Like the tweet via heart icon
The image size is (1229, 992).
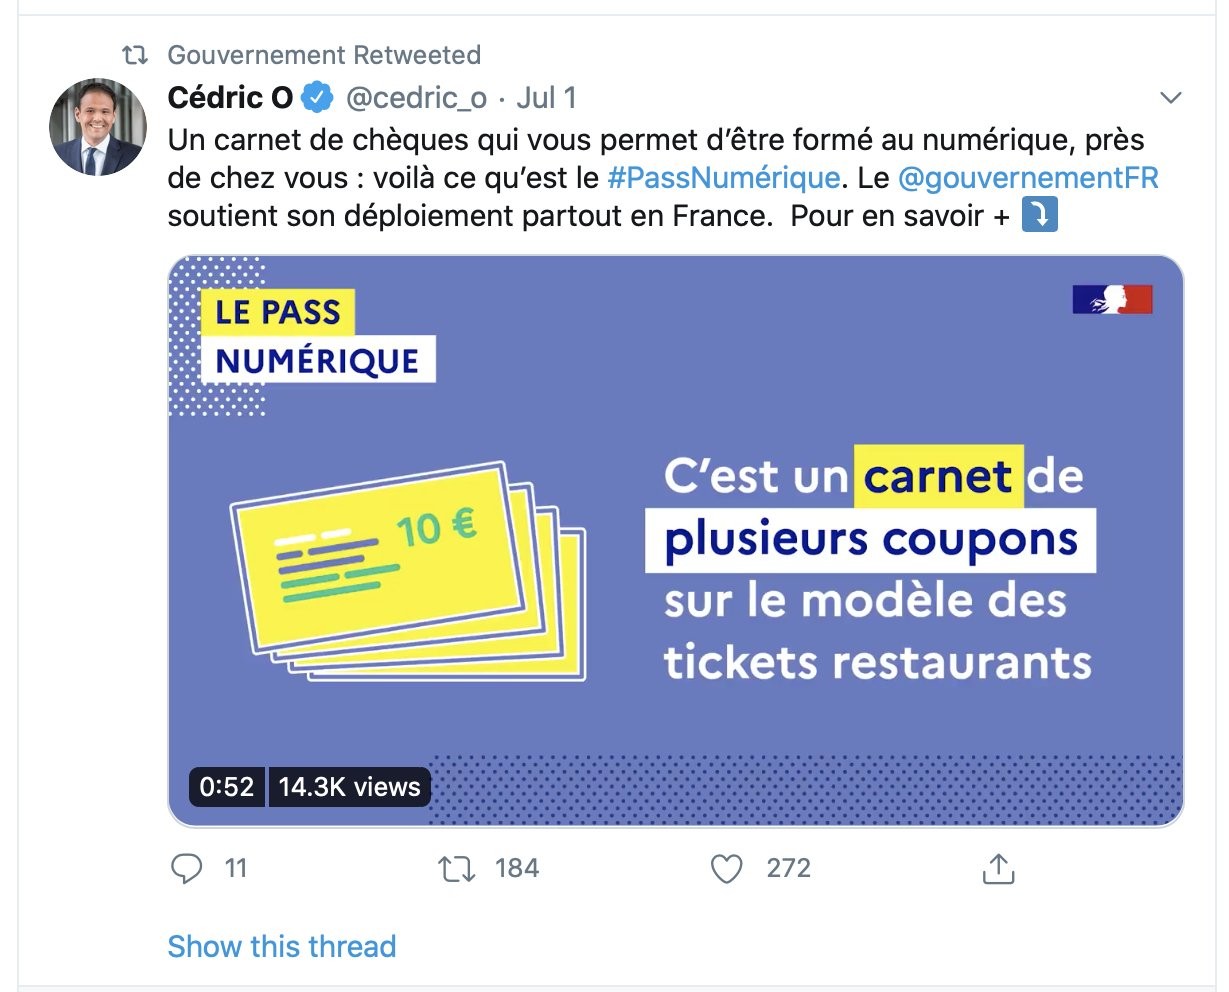pyautogui.click(x=727, y=868)
